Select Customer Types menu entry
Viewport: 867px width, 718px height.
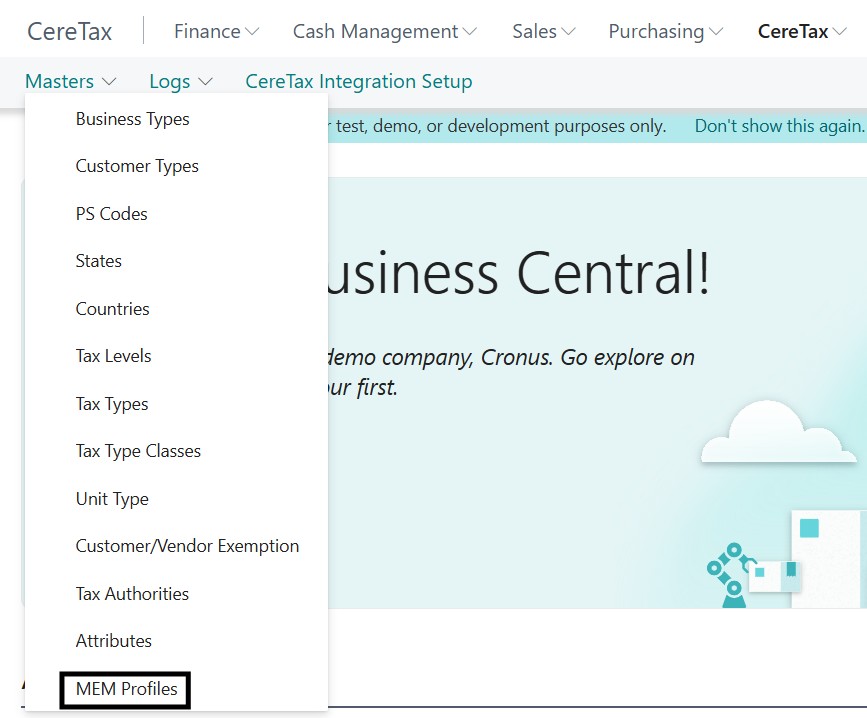[x=137, y=166]
